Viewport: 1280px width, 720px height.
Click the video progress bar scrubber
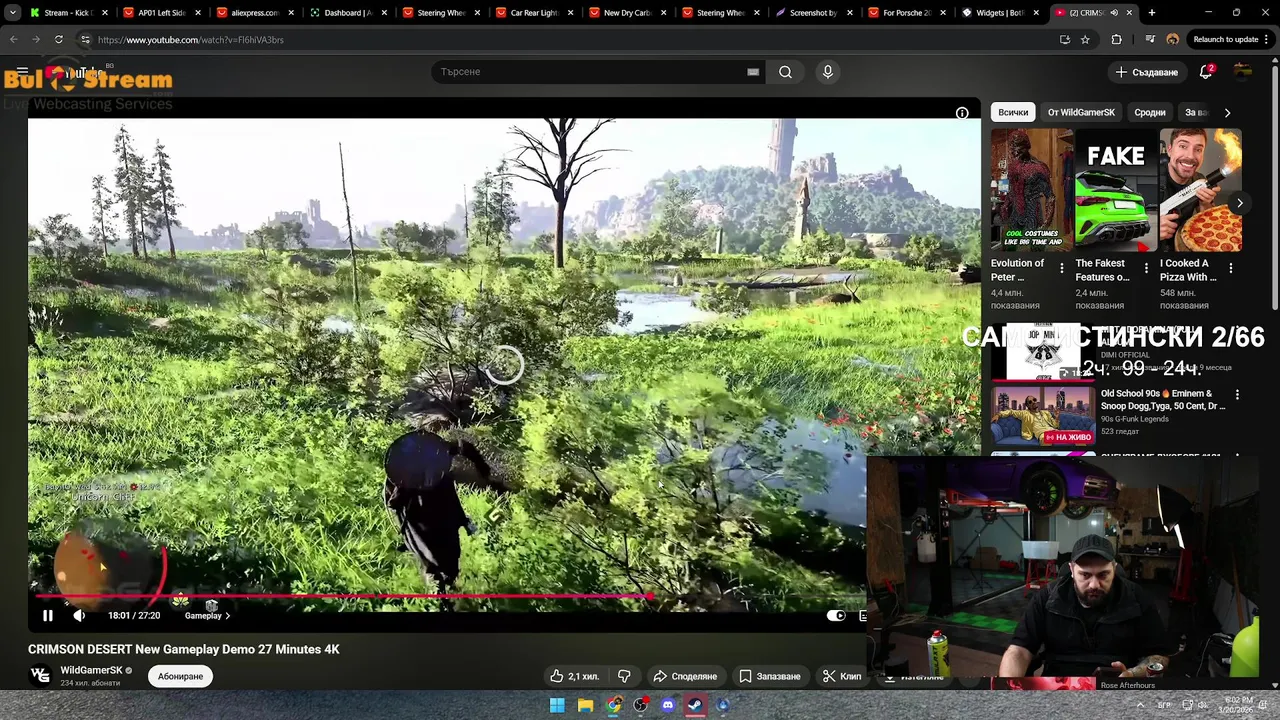pyautogui.click(x=650, y=597)
